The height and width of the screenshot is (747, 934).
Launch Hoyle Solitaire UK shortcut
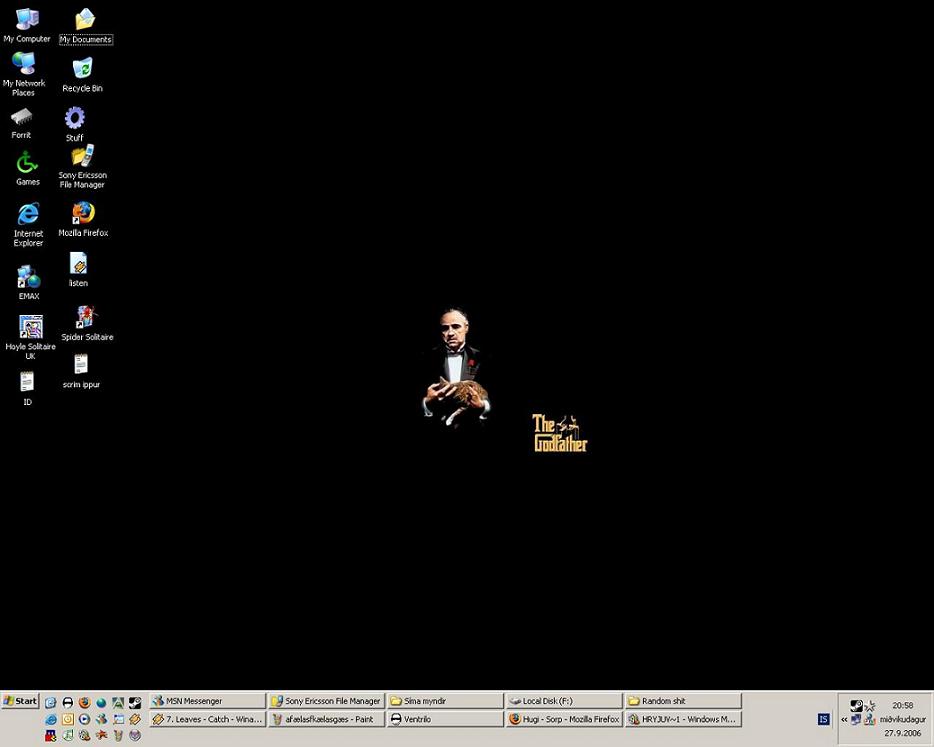point(30,337)
